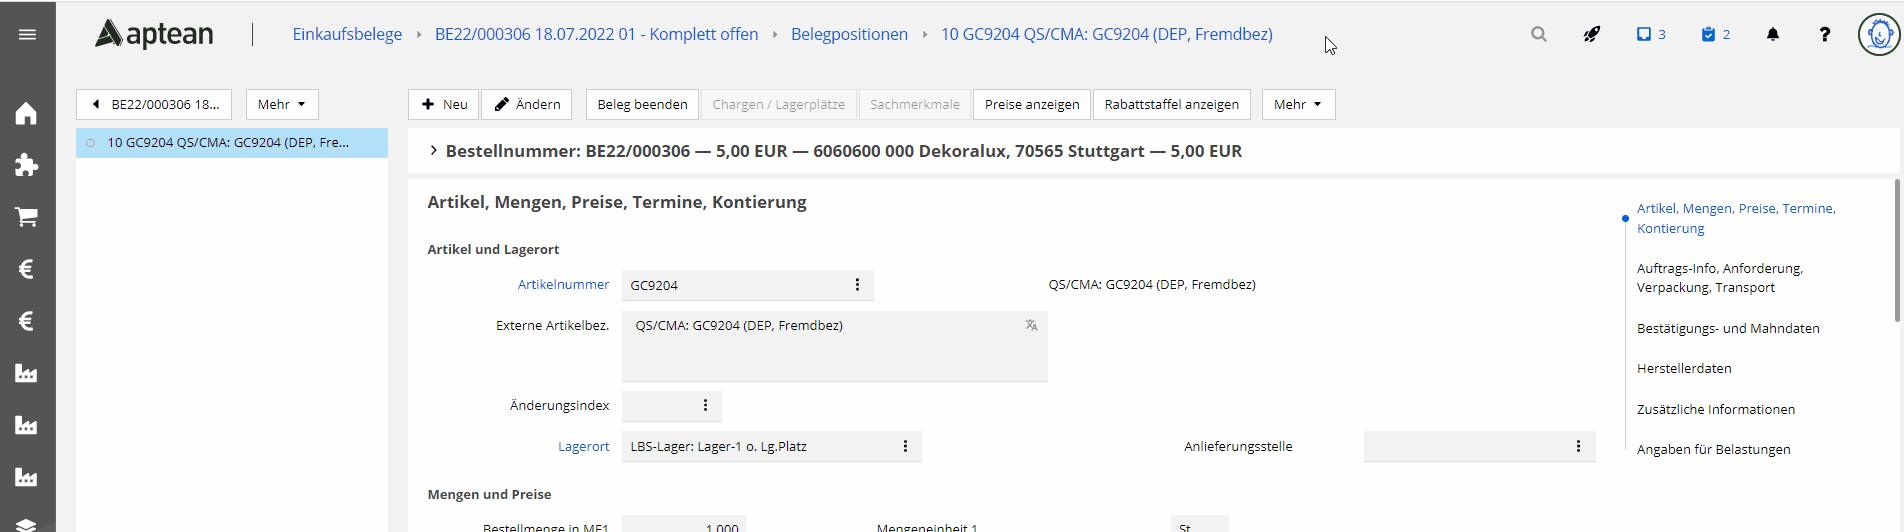
Task: Open the hamburger navigation menu
Action: (x=27, y=35)
